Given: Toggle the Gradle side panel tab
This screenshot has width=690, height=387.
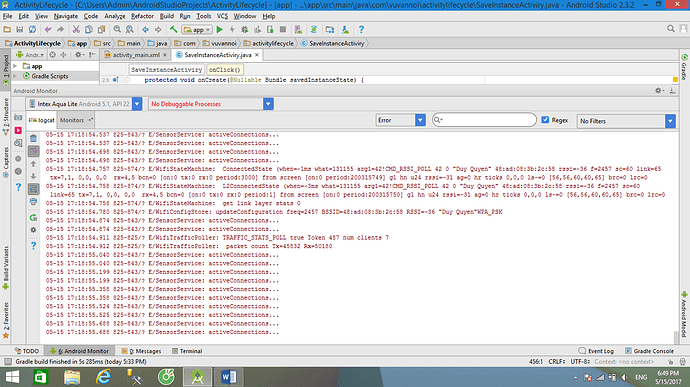Looking at the screenshot, I should pyautogui.click(x=684, y=67).
